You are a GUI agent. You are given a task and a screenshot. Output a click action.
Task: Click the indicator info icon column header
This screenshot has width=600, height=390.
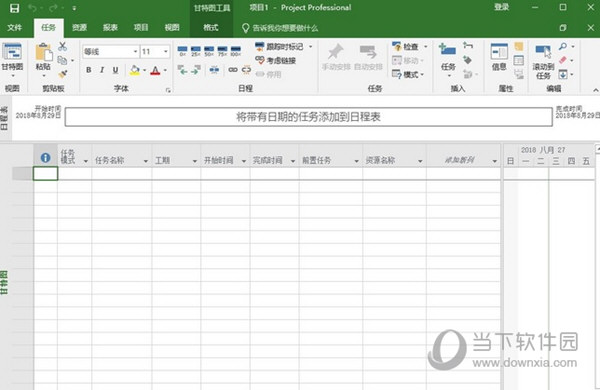pyautogui.click(x=46, y=158)
